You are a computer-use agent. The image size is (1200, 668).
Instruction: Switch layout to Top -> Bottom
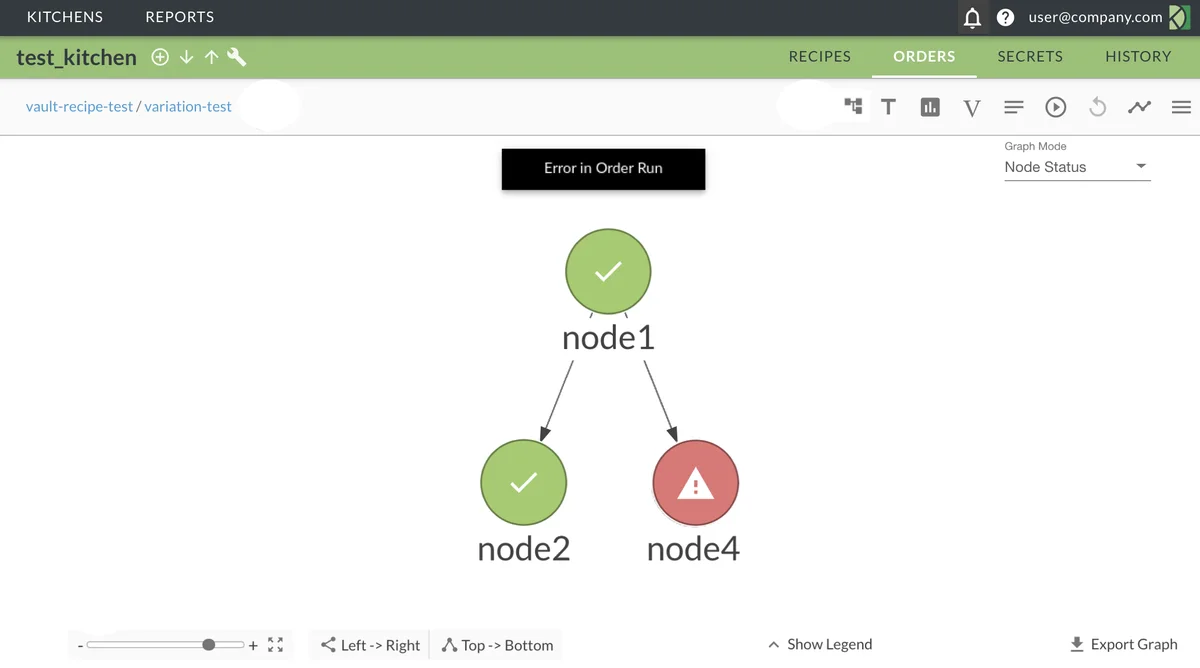(x=498, y=645)
